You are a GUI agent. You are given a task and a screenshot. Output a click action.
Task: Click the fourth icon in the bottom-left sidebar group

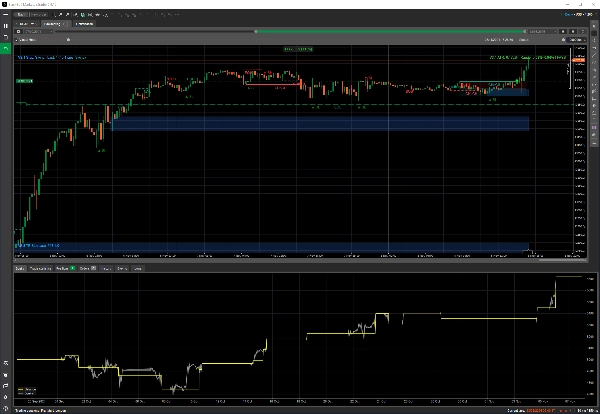(x=5, y=397)
